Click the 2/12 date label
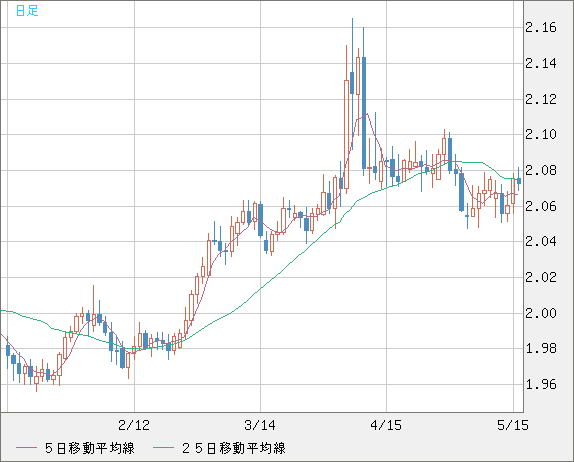Screen dimensions: 574x462 pos(134,425)
